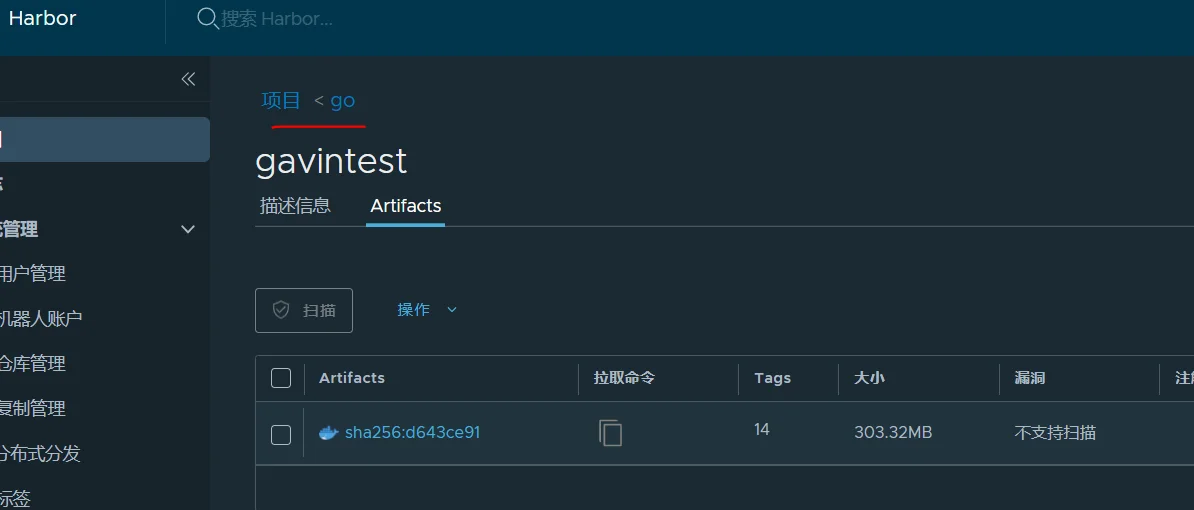Screen dimensions: 1194x510
Task: Go to 复制管理 in sidebar
Action: [33, 409]
